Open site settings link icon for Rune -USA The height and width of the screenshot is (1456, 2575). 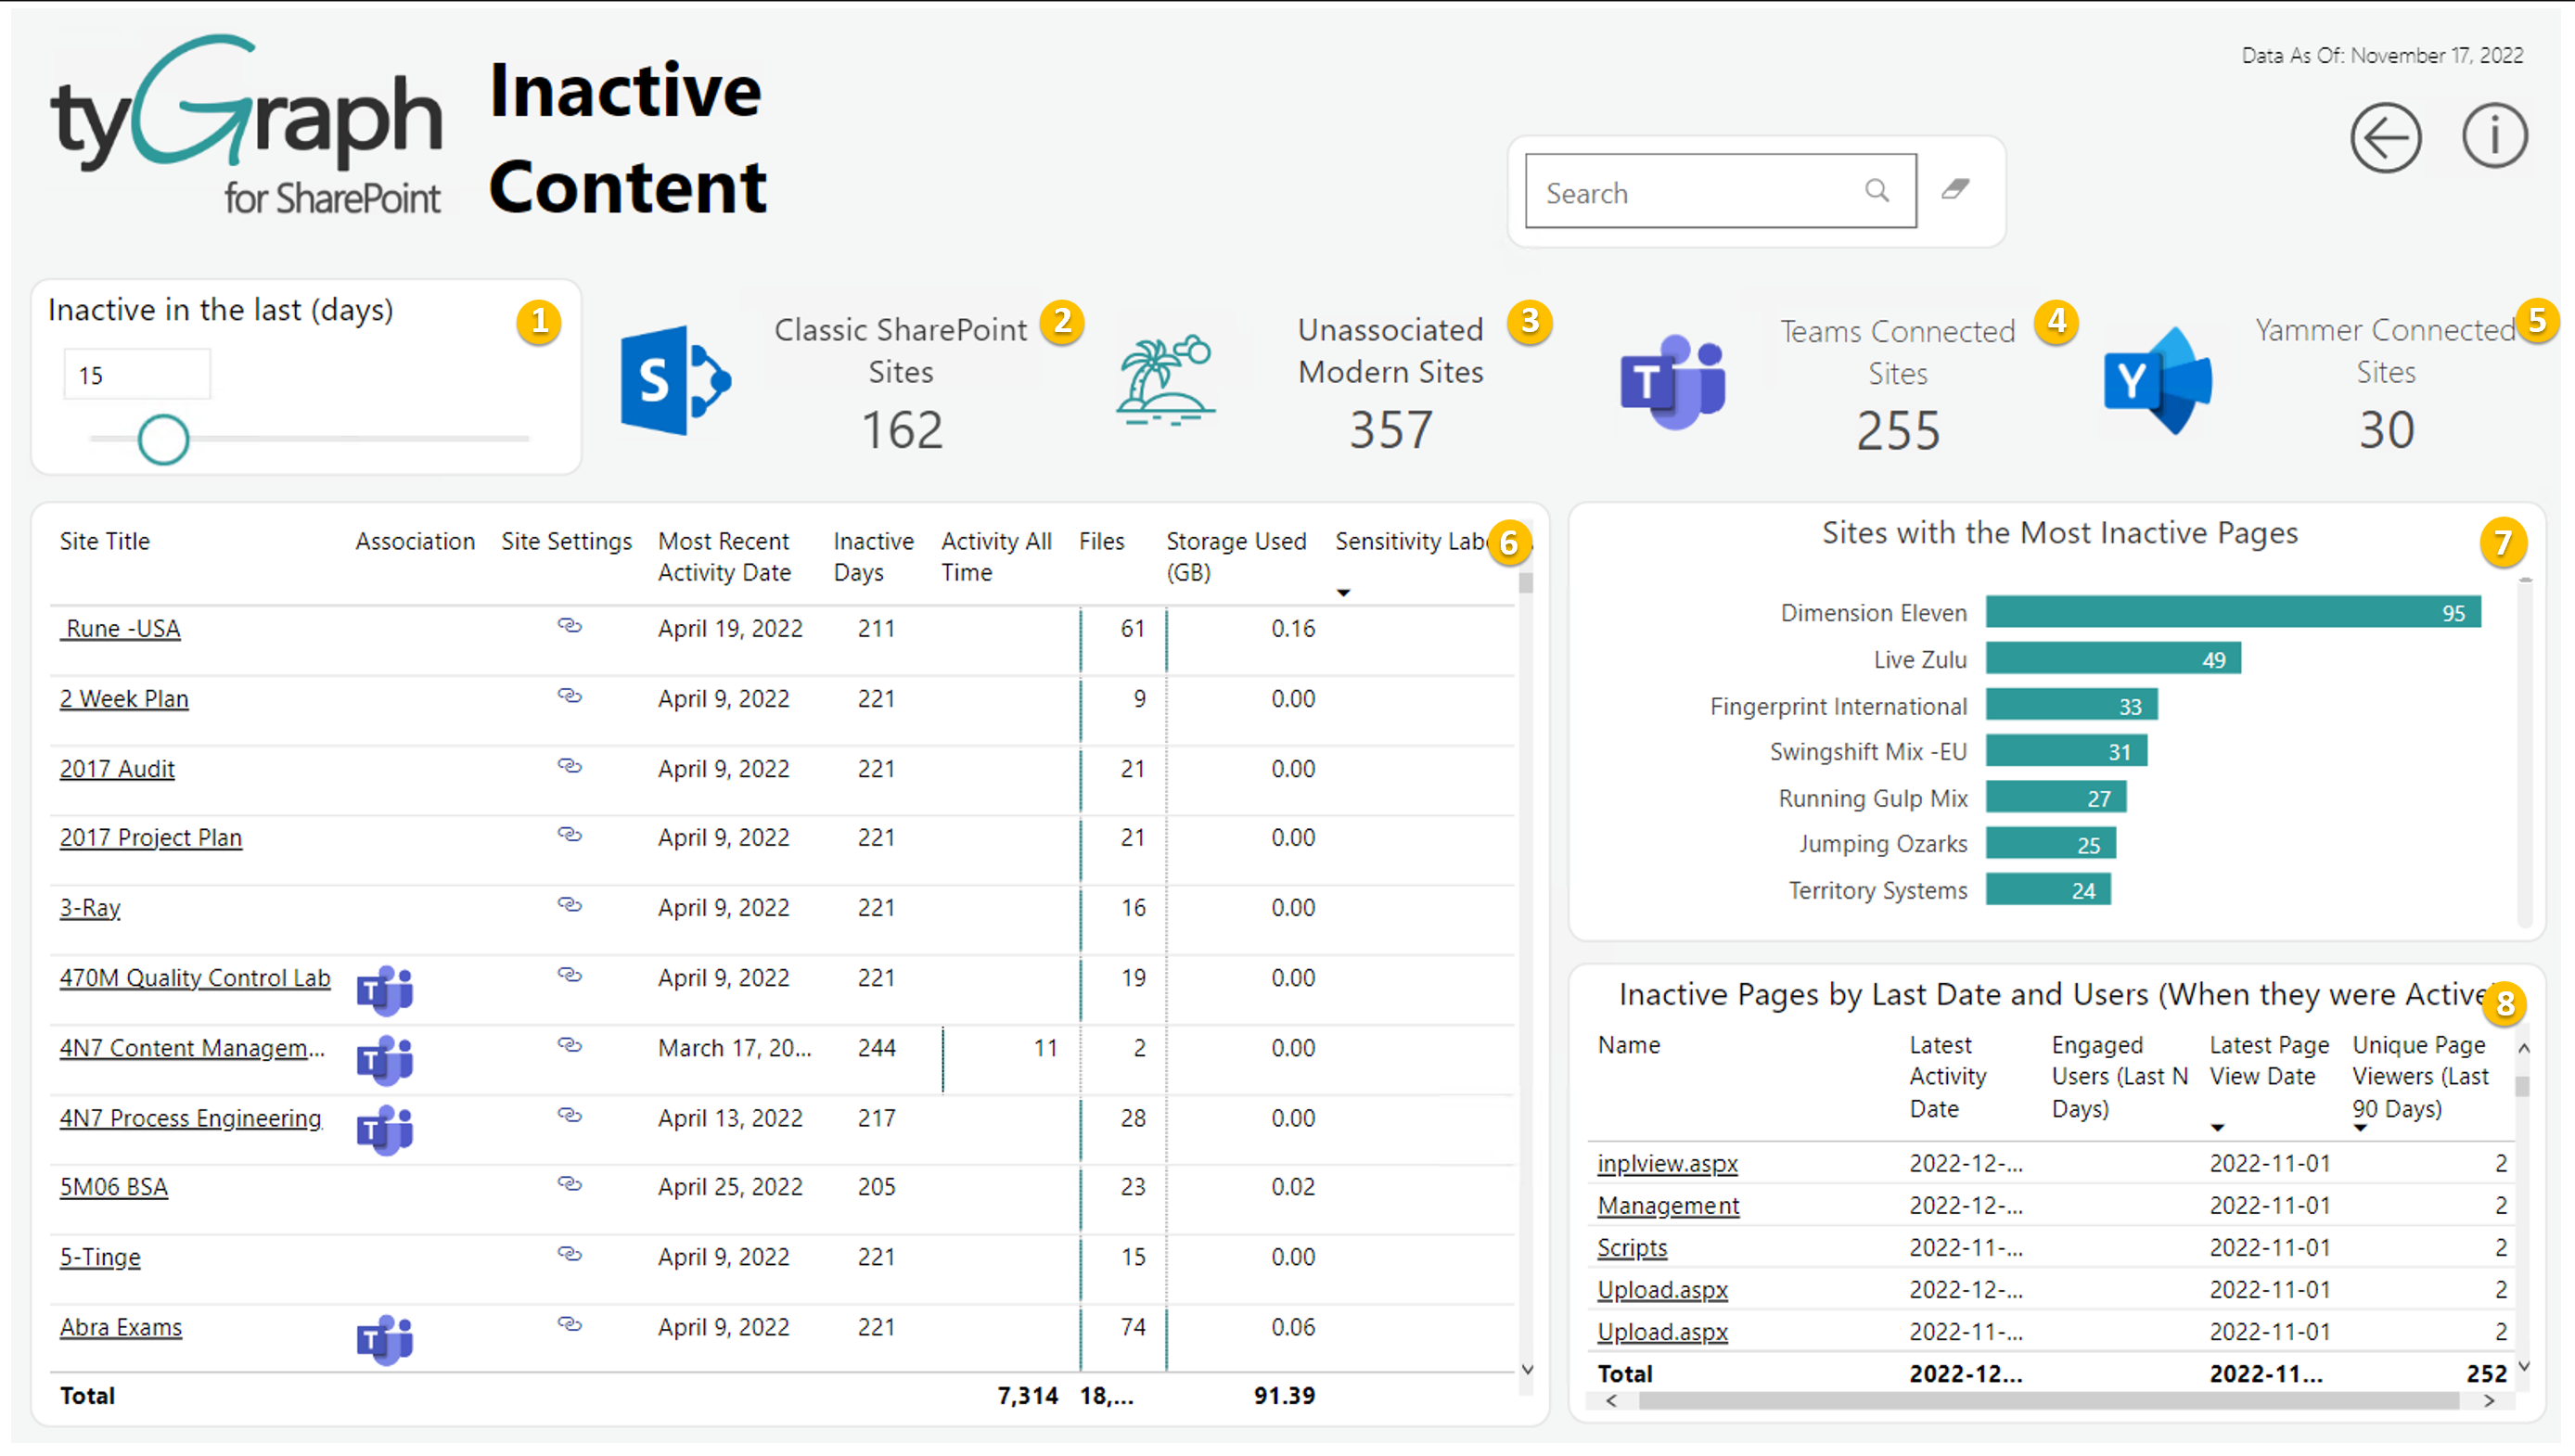coord(569,626)
